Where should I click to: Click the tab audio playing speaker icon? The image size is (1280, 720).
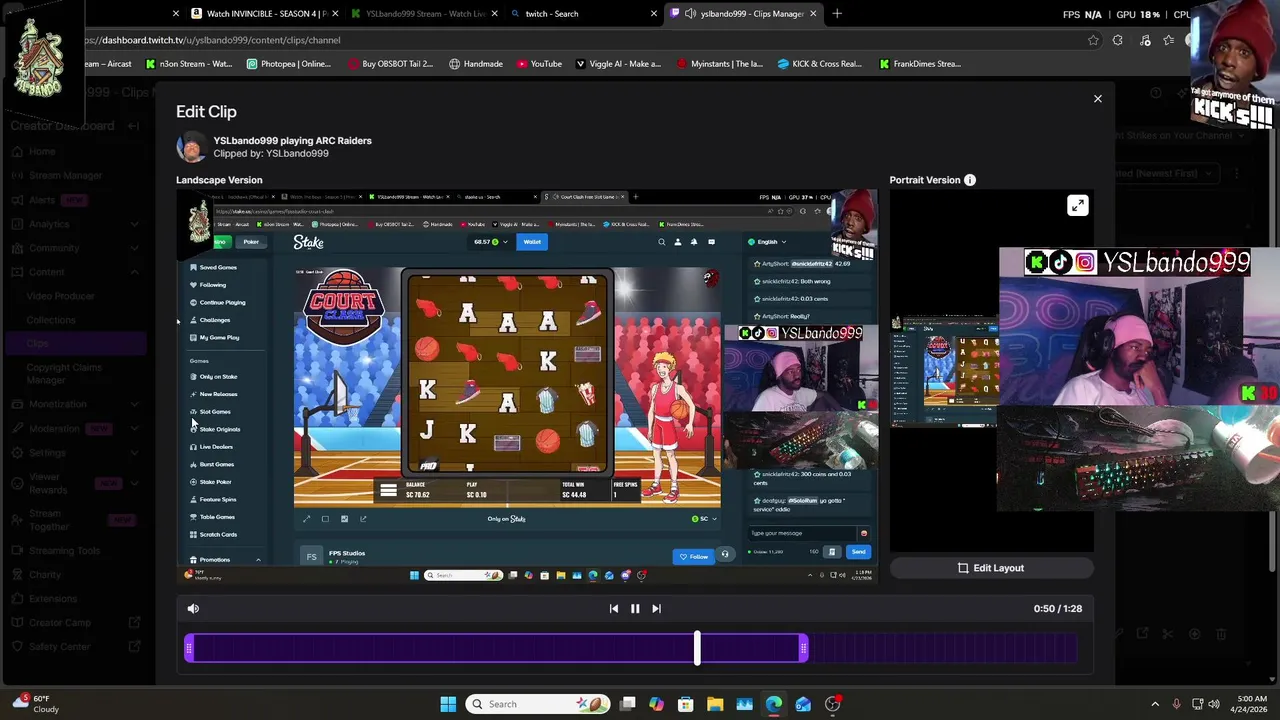pyautogui.click(x=690, y=14)
